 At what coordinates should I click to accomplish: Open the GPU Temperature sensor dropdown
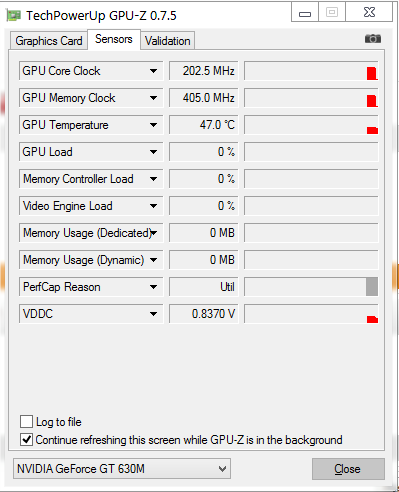[153, 125]
